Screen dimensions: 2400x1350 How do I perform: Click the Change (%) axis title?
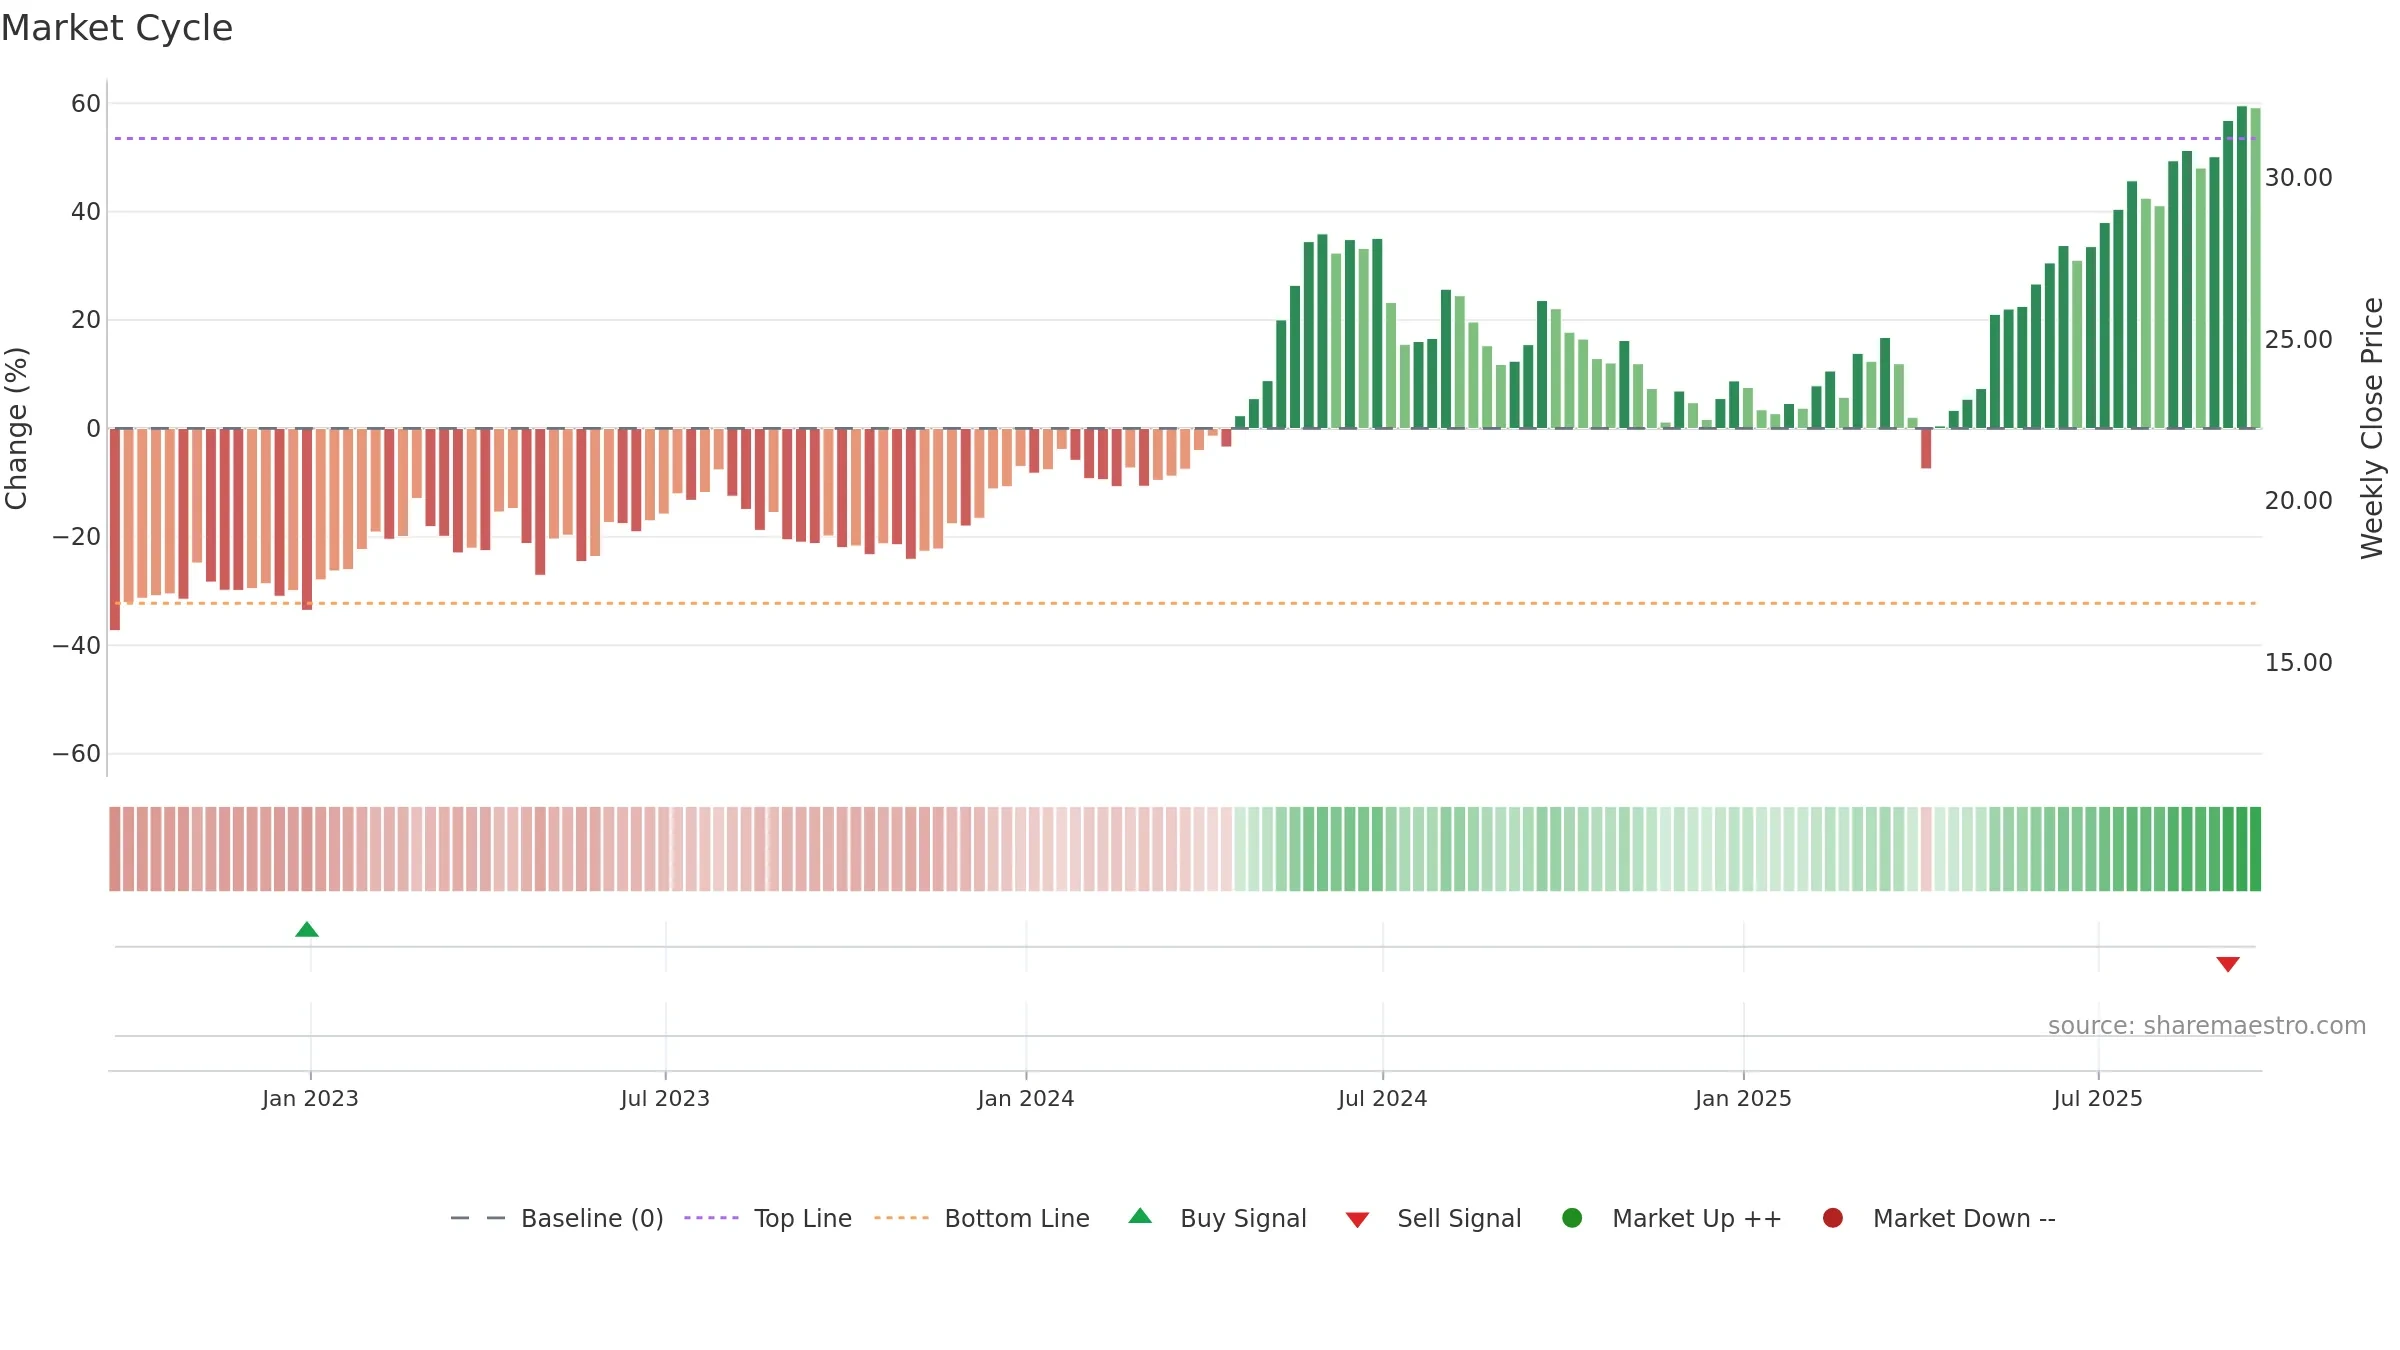(16, 428)
